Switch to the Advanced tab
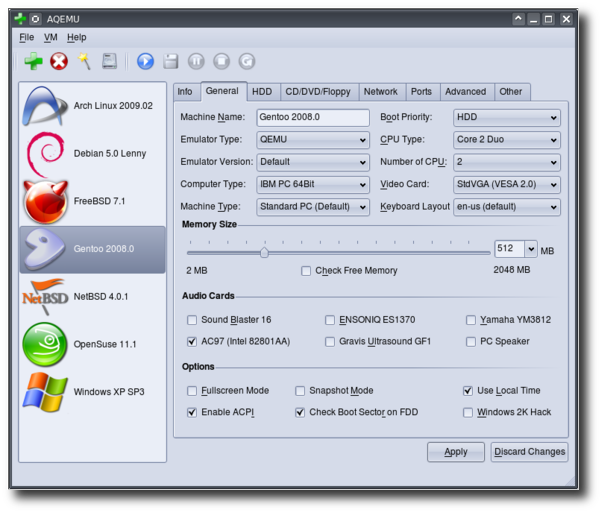 [x=465, y=92]
